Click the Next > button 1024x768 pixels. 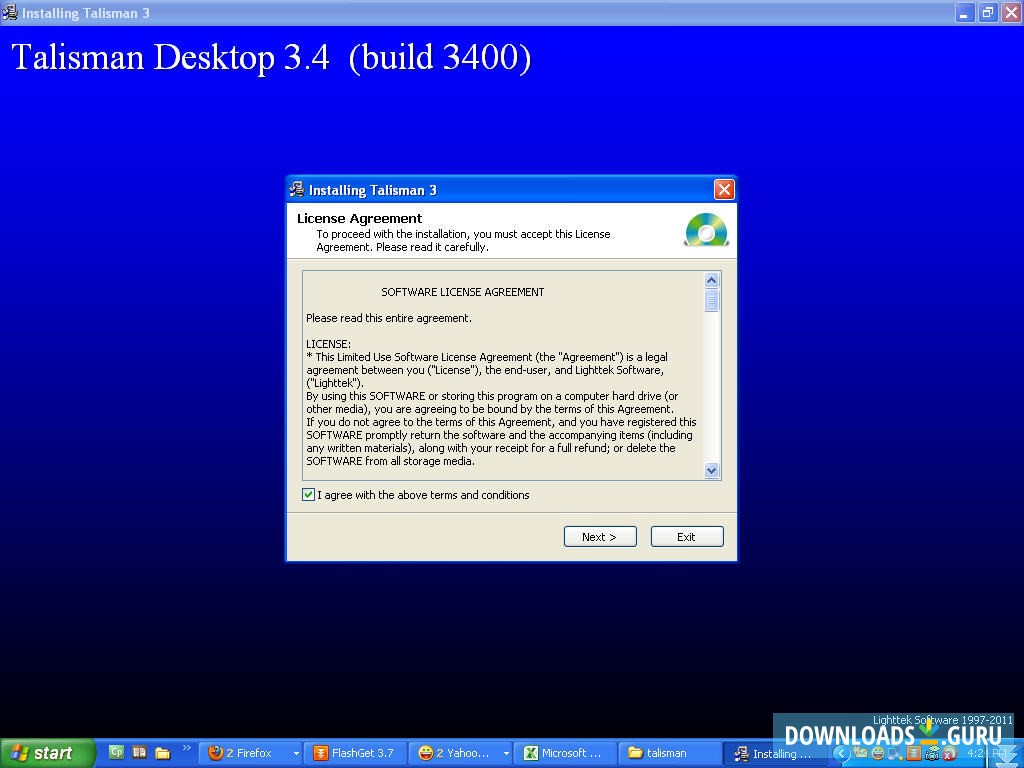pyautogui.click(x=600, y=537)
